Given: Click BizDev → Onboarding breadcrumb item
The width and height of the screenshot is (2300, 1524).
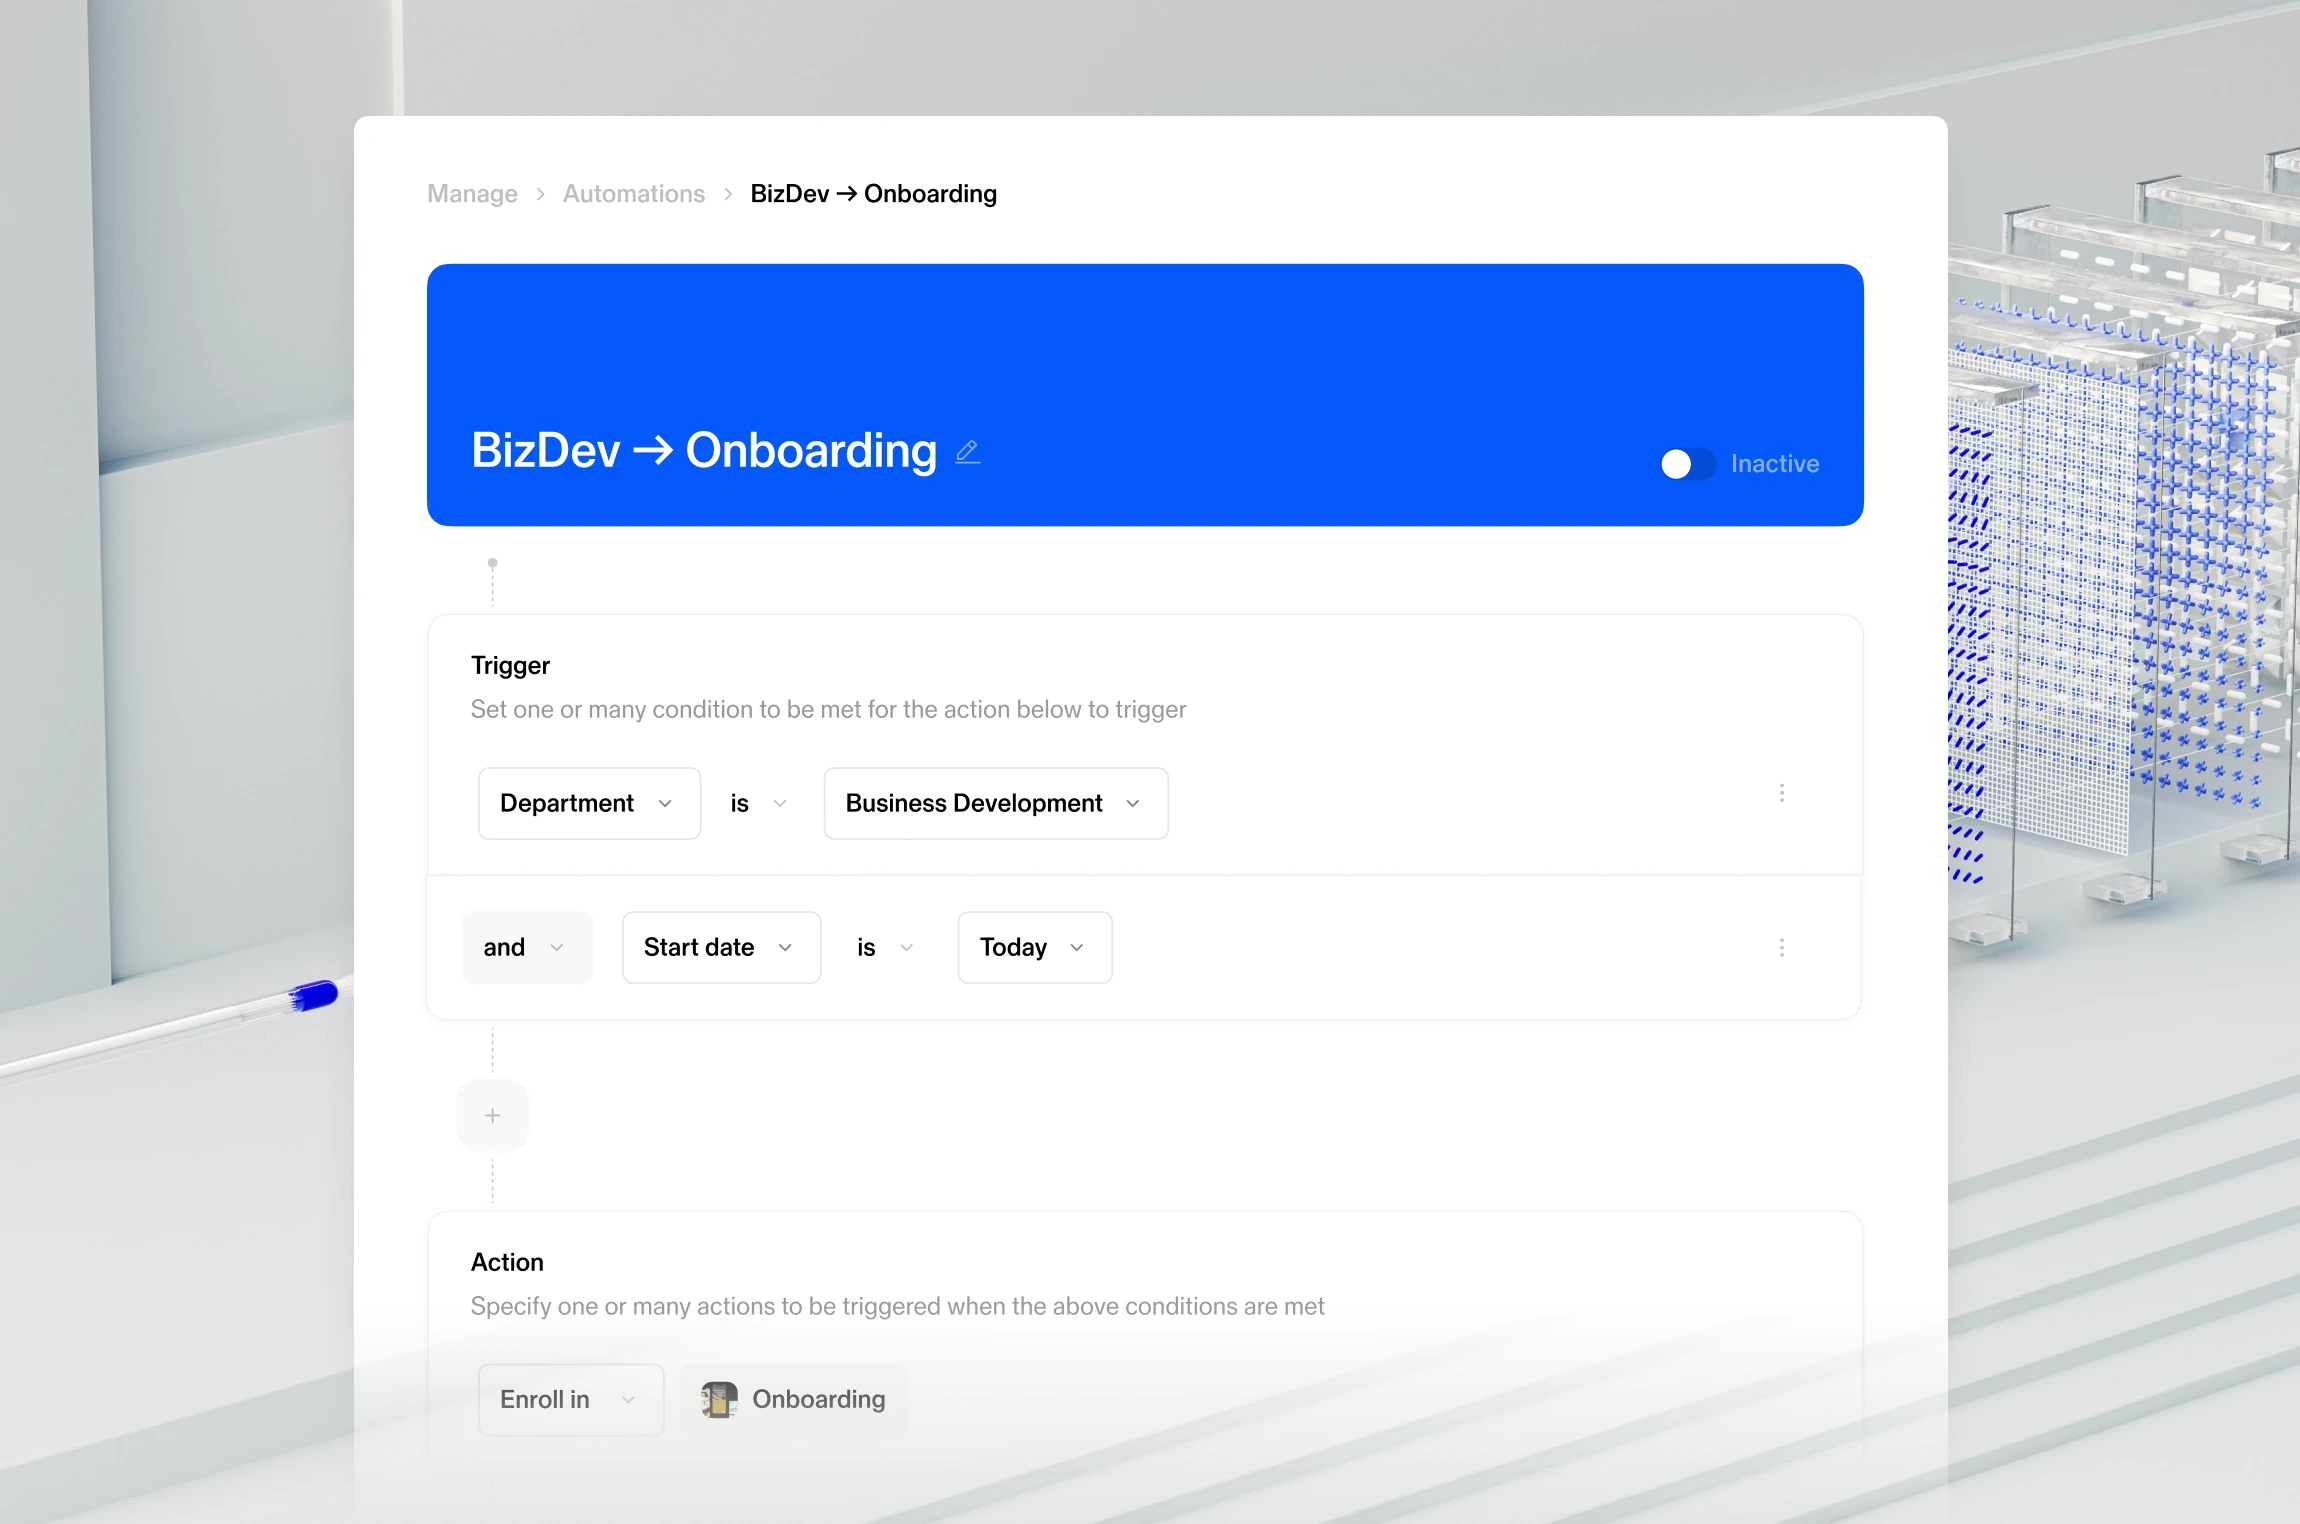Looking at the screenshot, I should pyautogui.click(x=873, y=194).
